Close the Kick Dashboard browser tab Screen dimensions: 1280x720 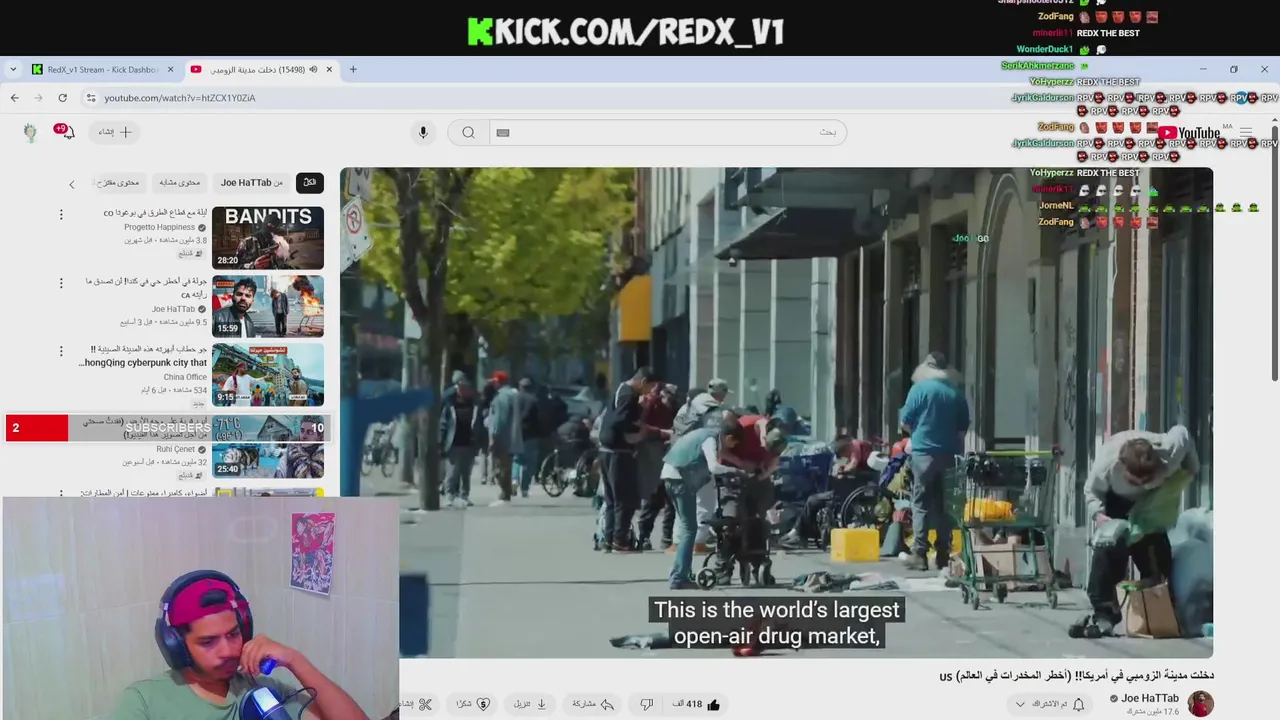[170, 69]
